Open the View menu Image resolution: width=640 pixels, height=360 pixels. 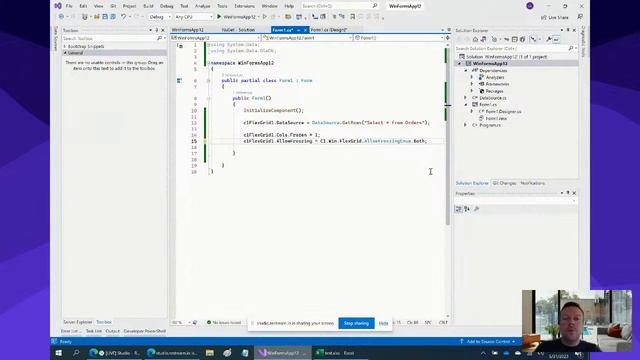point(98,6)
